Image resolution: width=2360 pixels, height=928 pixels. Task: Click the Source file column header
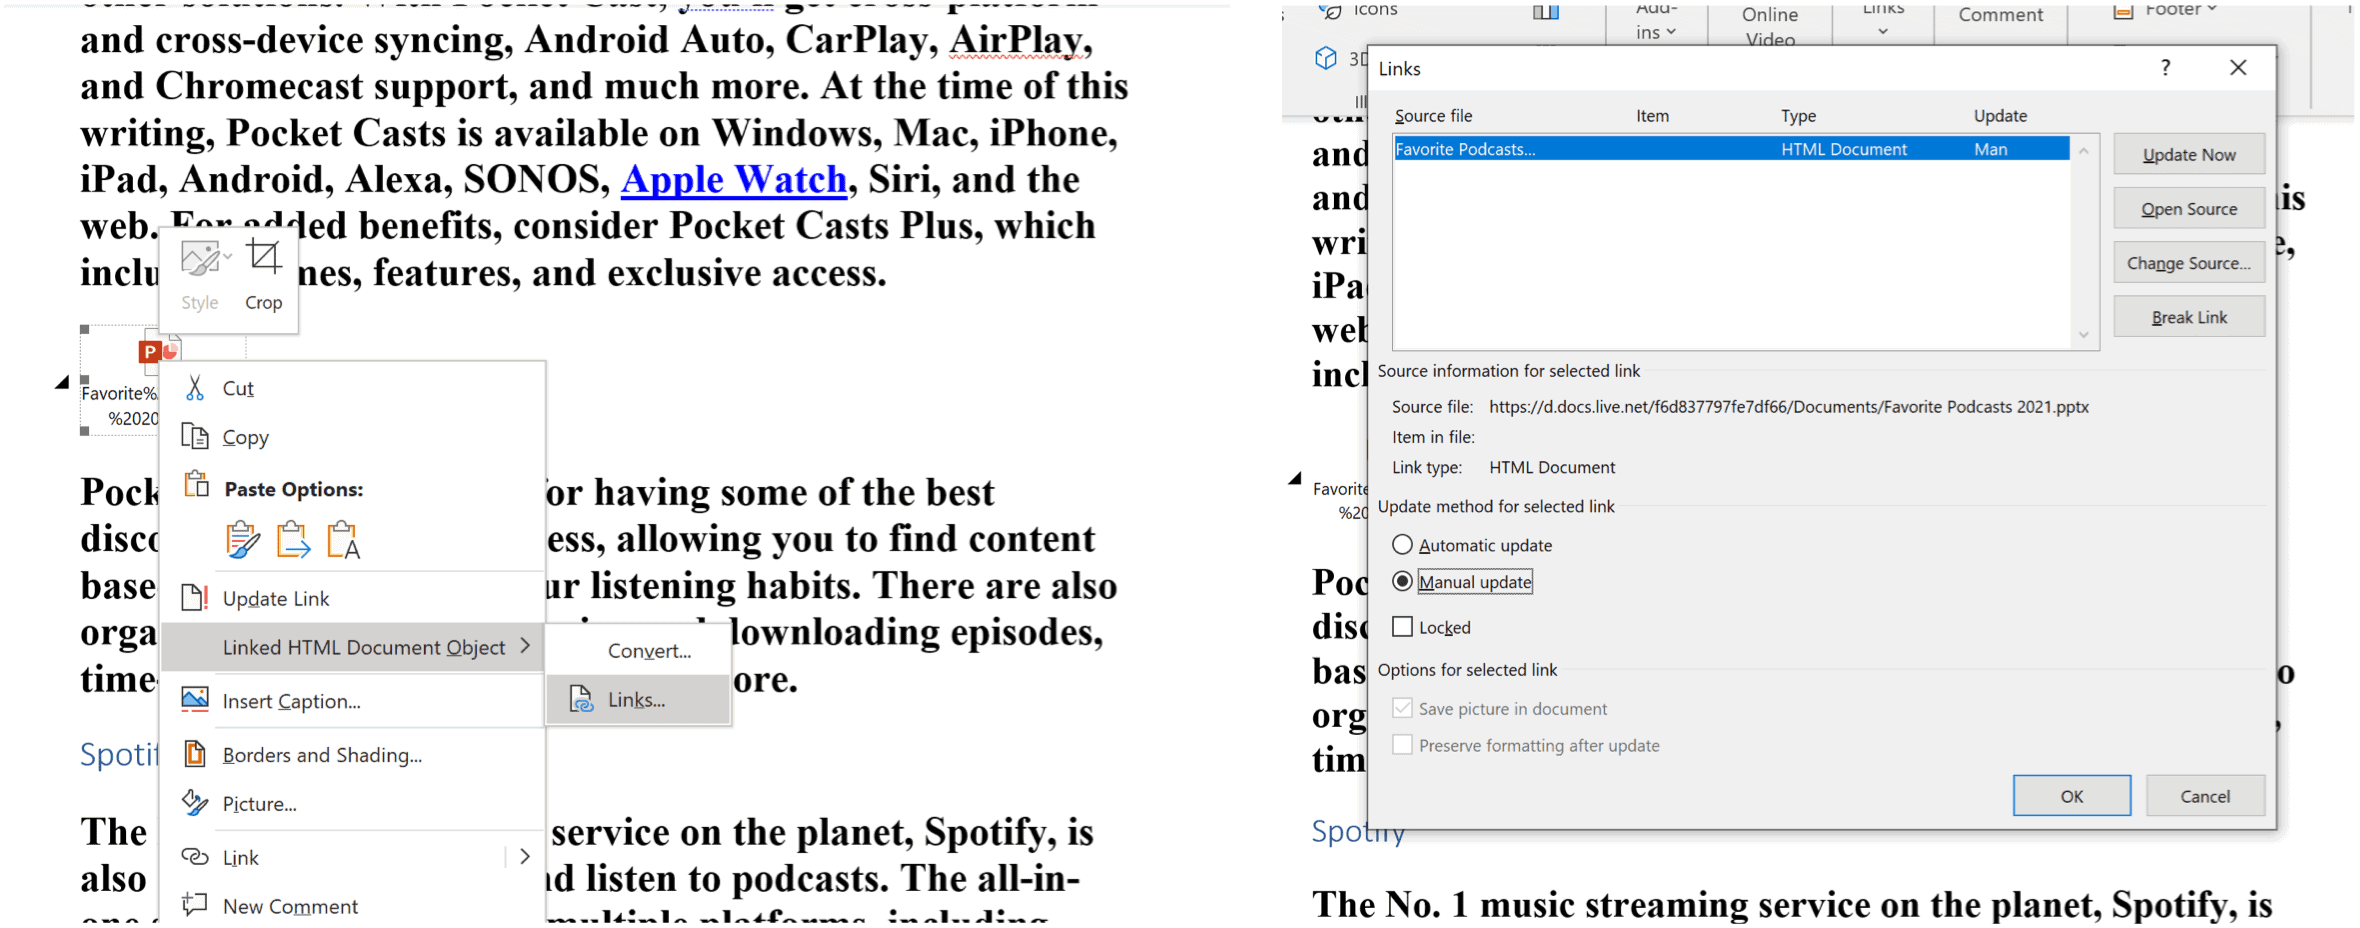click(x=1434, y=116)
